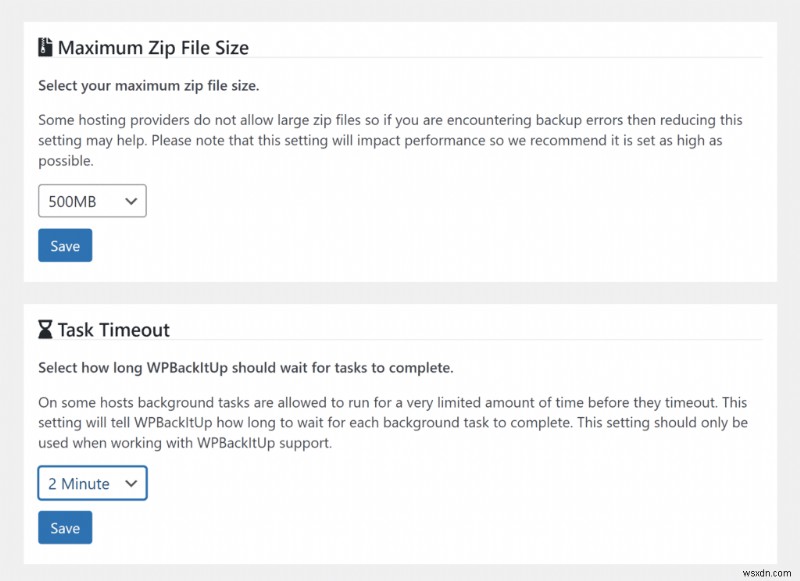The height and width of the screenshot is (581, 800).
Task: Click the "2 Minute" value text in the selector
Action: point(79,483)
